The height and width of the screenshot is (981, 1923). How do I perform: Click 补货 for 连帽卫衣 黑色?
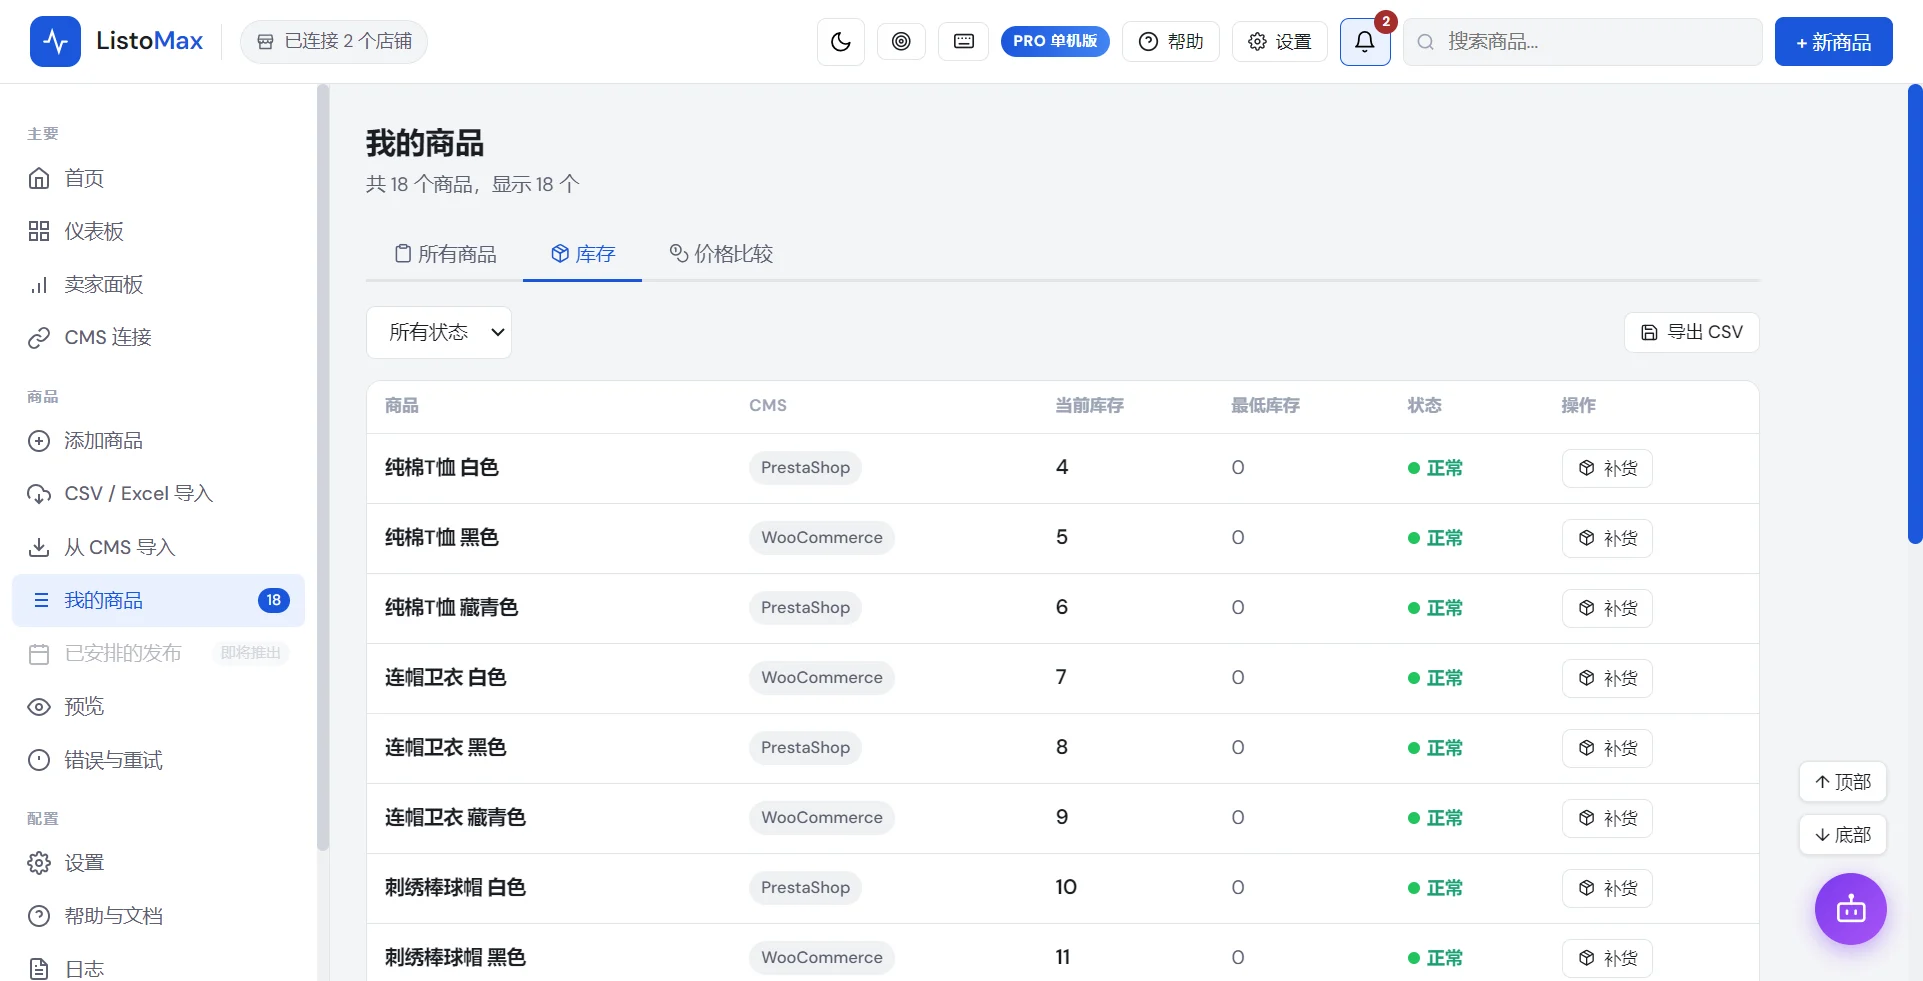click(1607, 748)
